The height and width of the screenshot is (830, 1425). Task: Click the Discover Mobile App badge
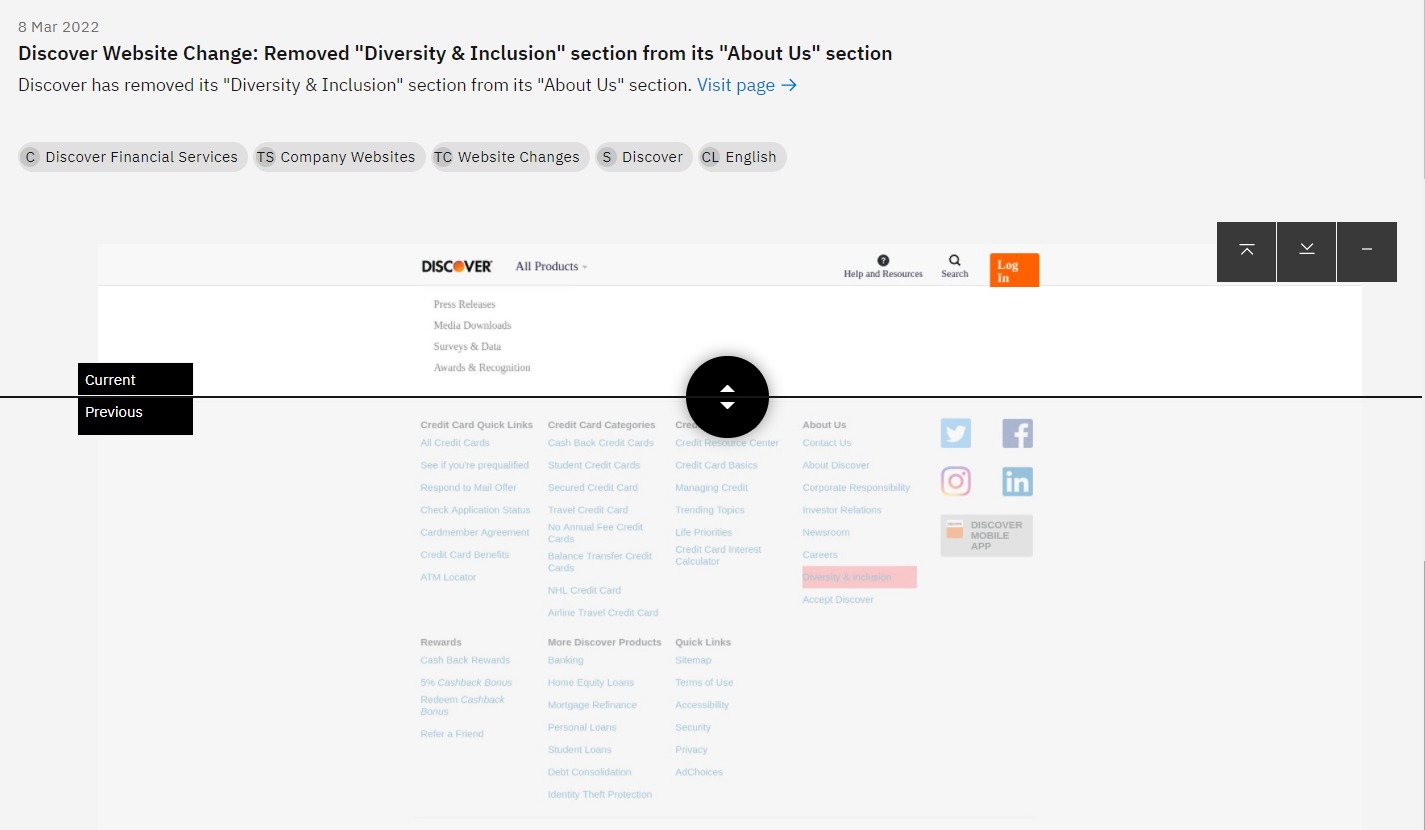[x=986, y=535]
